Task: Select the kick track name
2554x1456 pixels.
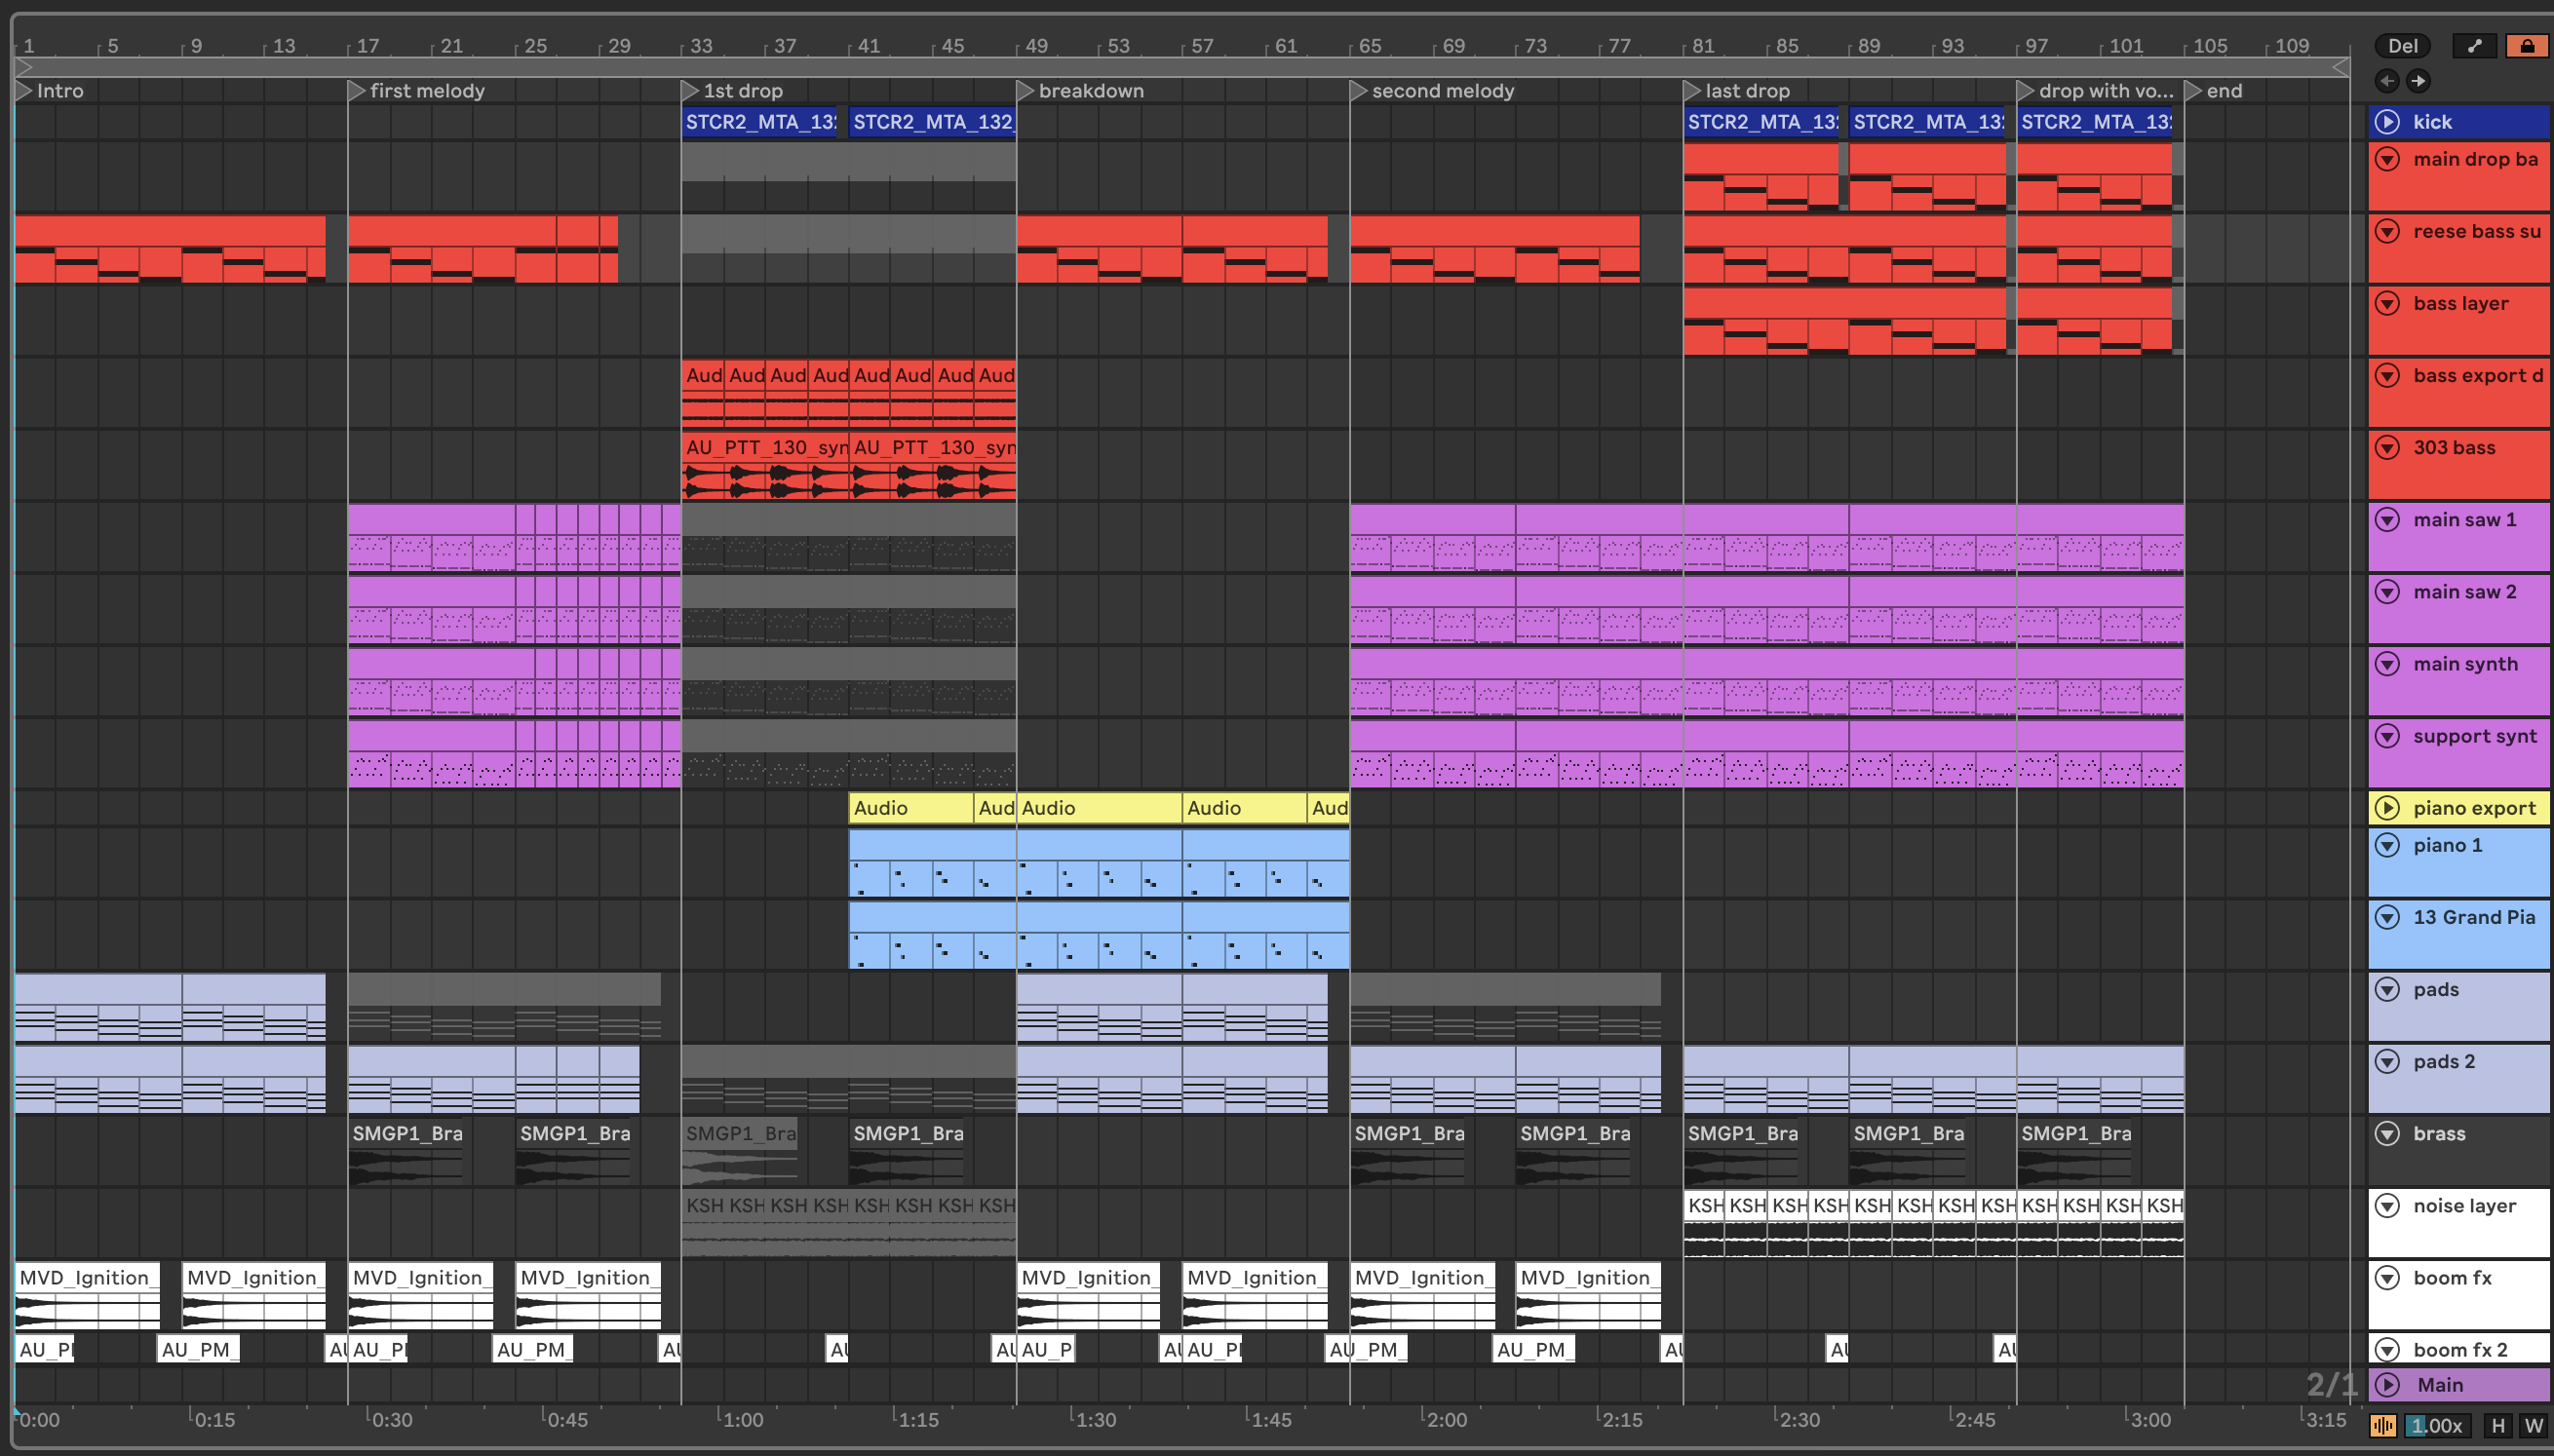Action: tap(2432, 122)
